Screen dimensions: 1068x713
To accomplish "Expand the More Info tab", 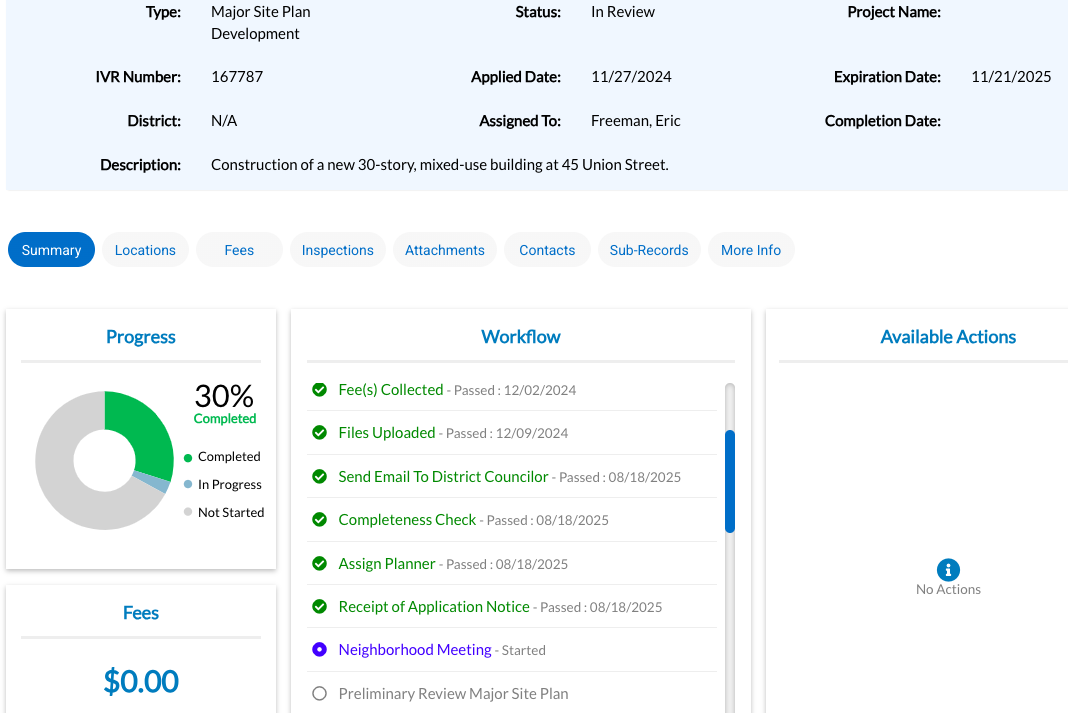I will coord(751,250).
